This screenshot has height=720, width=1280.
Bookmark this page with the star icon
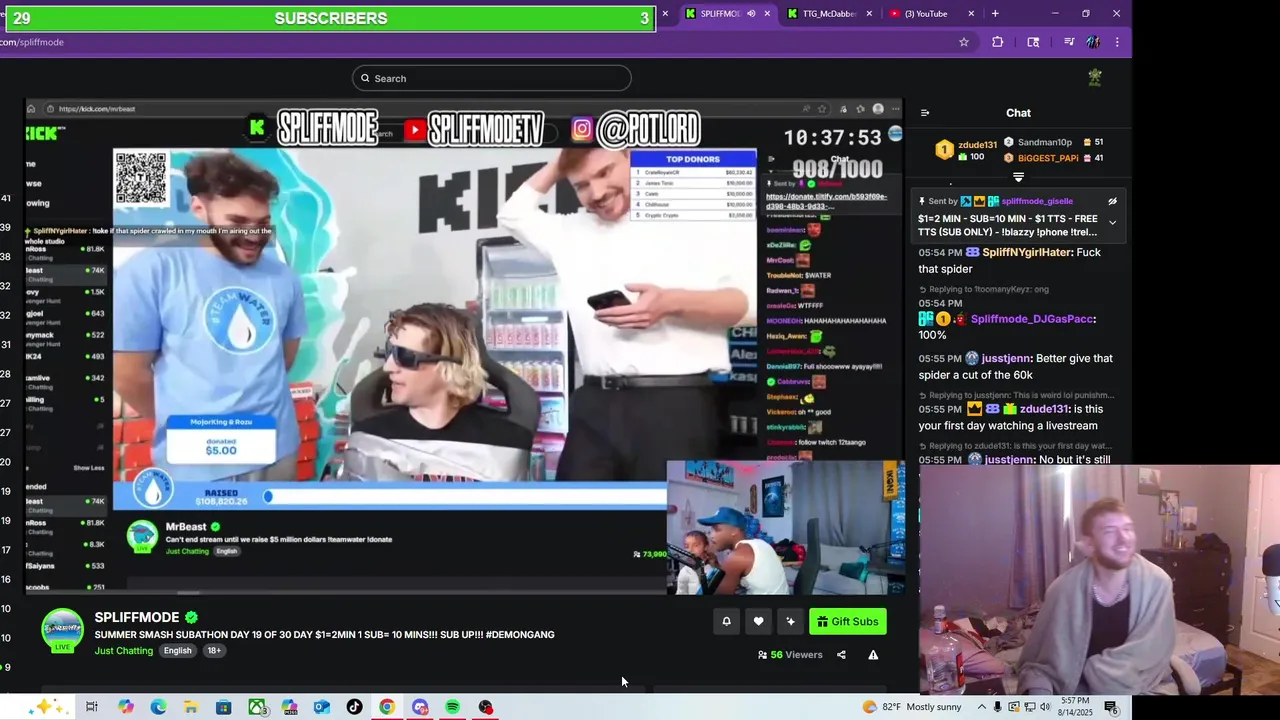(x=964, y=42)
